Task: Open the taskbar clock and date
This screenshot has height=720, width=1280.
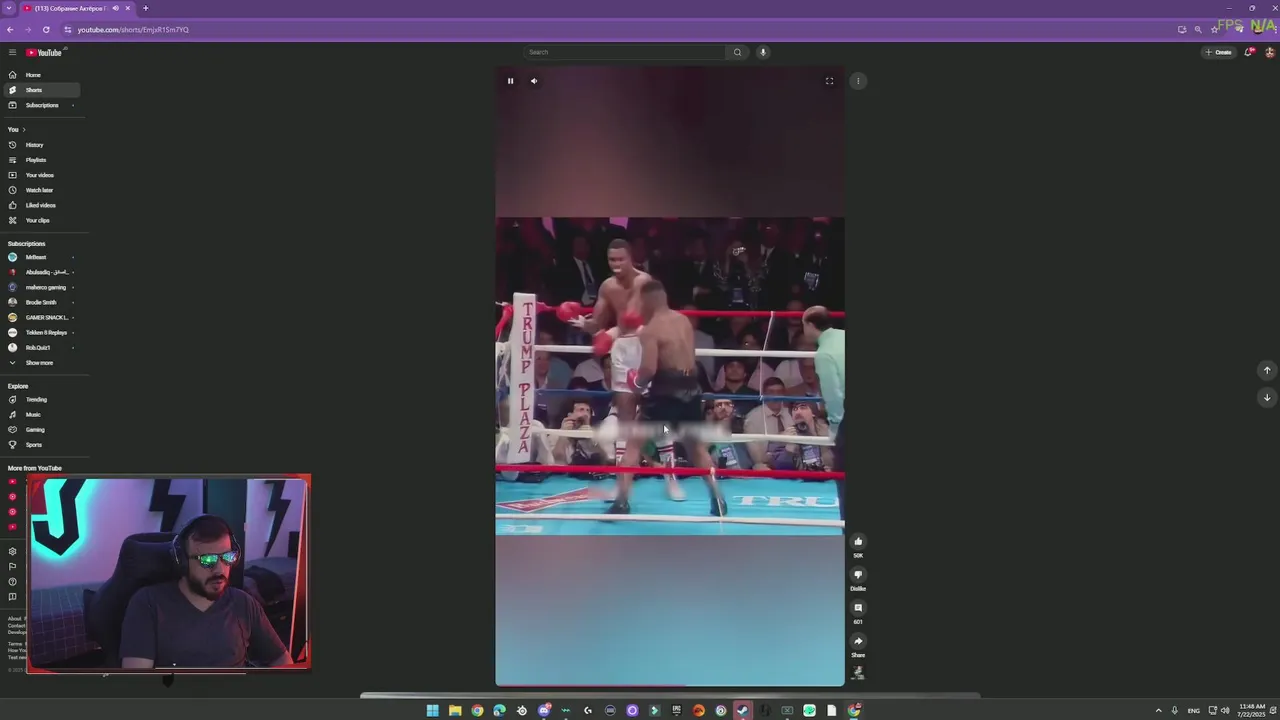Action: point(1252,711)
